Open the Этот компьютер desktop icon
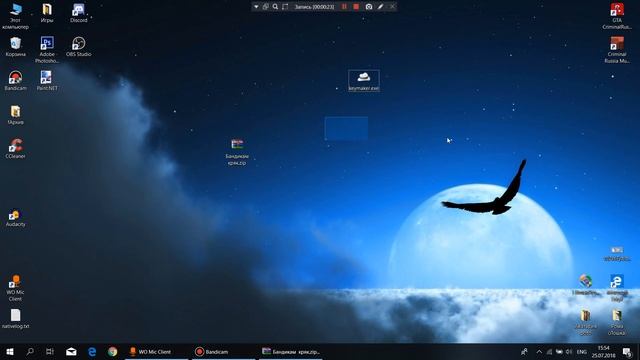The width and height of the screenshot is (640, 360). click(16, 16)
